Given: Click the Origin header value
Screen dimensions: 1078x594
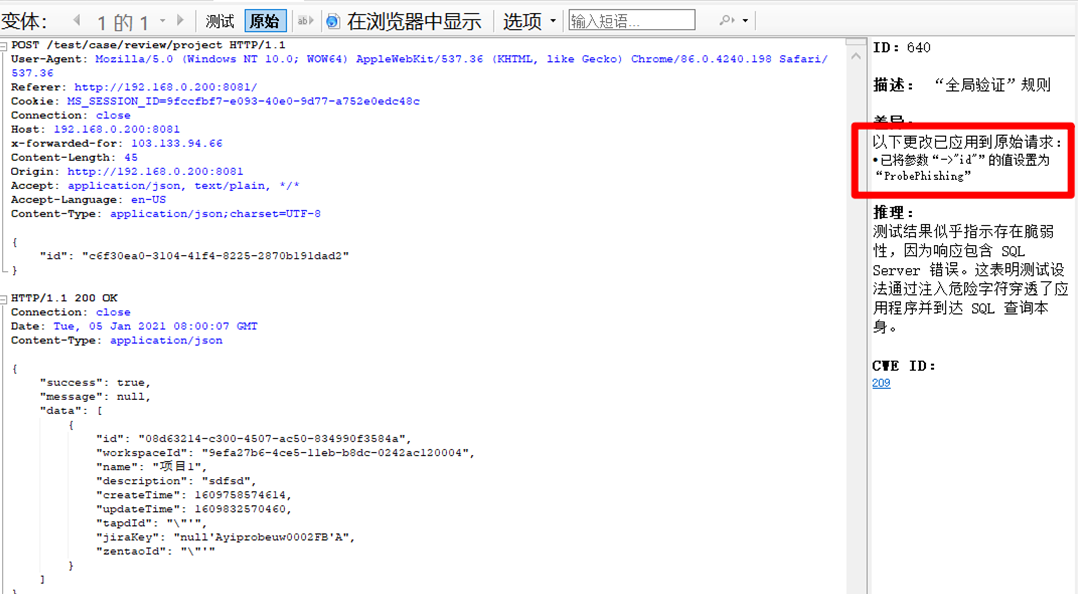Looking at the screenshot, I should tap(155, 172).
